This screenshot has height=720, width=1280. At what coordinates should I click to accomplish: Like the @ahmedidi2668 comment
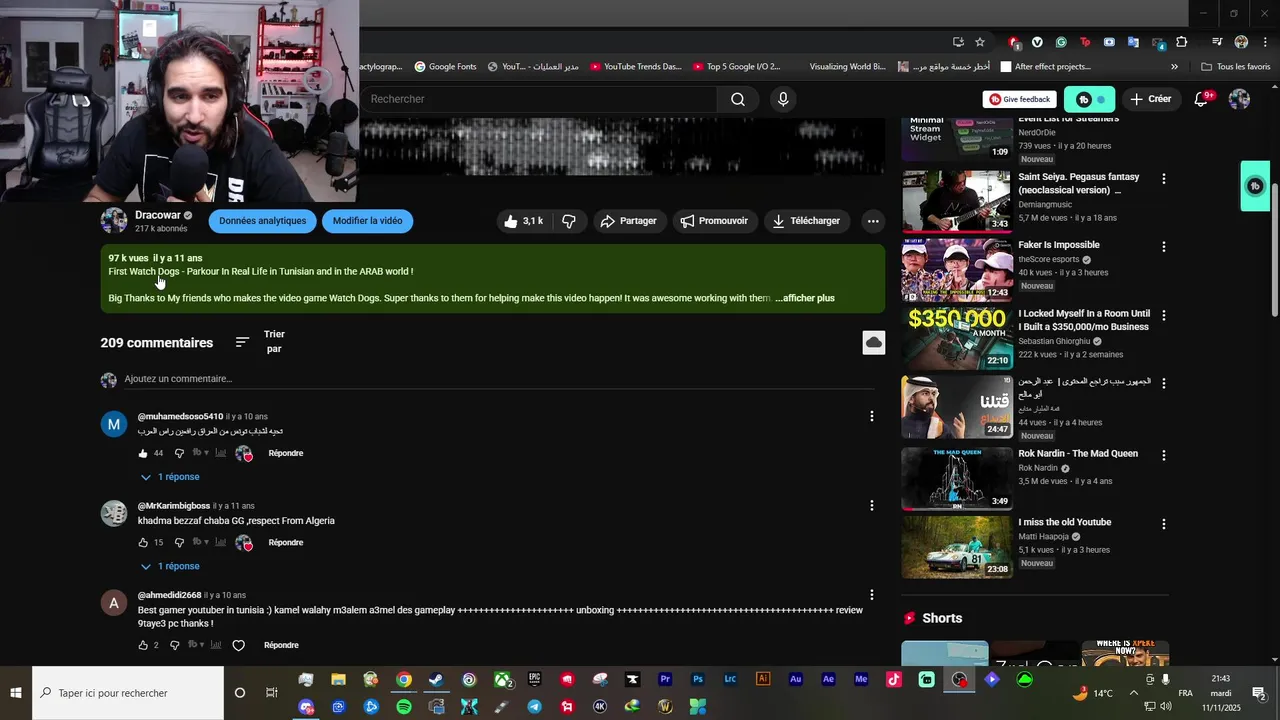click(143, 645)
